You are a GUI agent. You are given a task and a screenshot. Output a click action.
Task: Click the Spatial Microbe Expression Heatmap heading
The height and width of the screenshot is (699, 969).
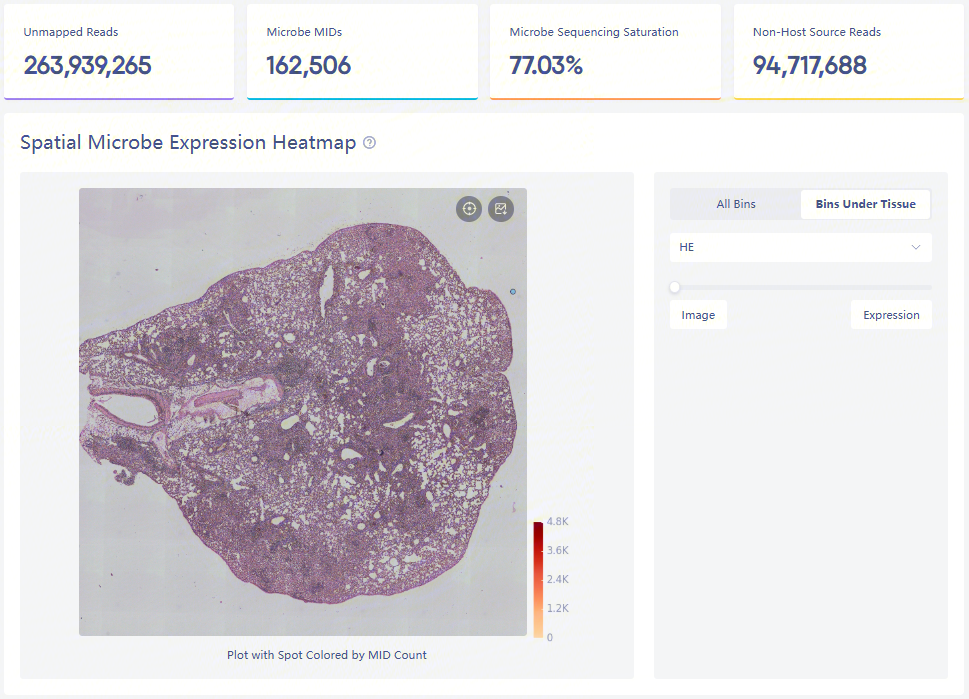pos(188,143)
